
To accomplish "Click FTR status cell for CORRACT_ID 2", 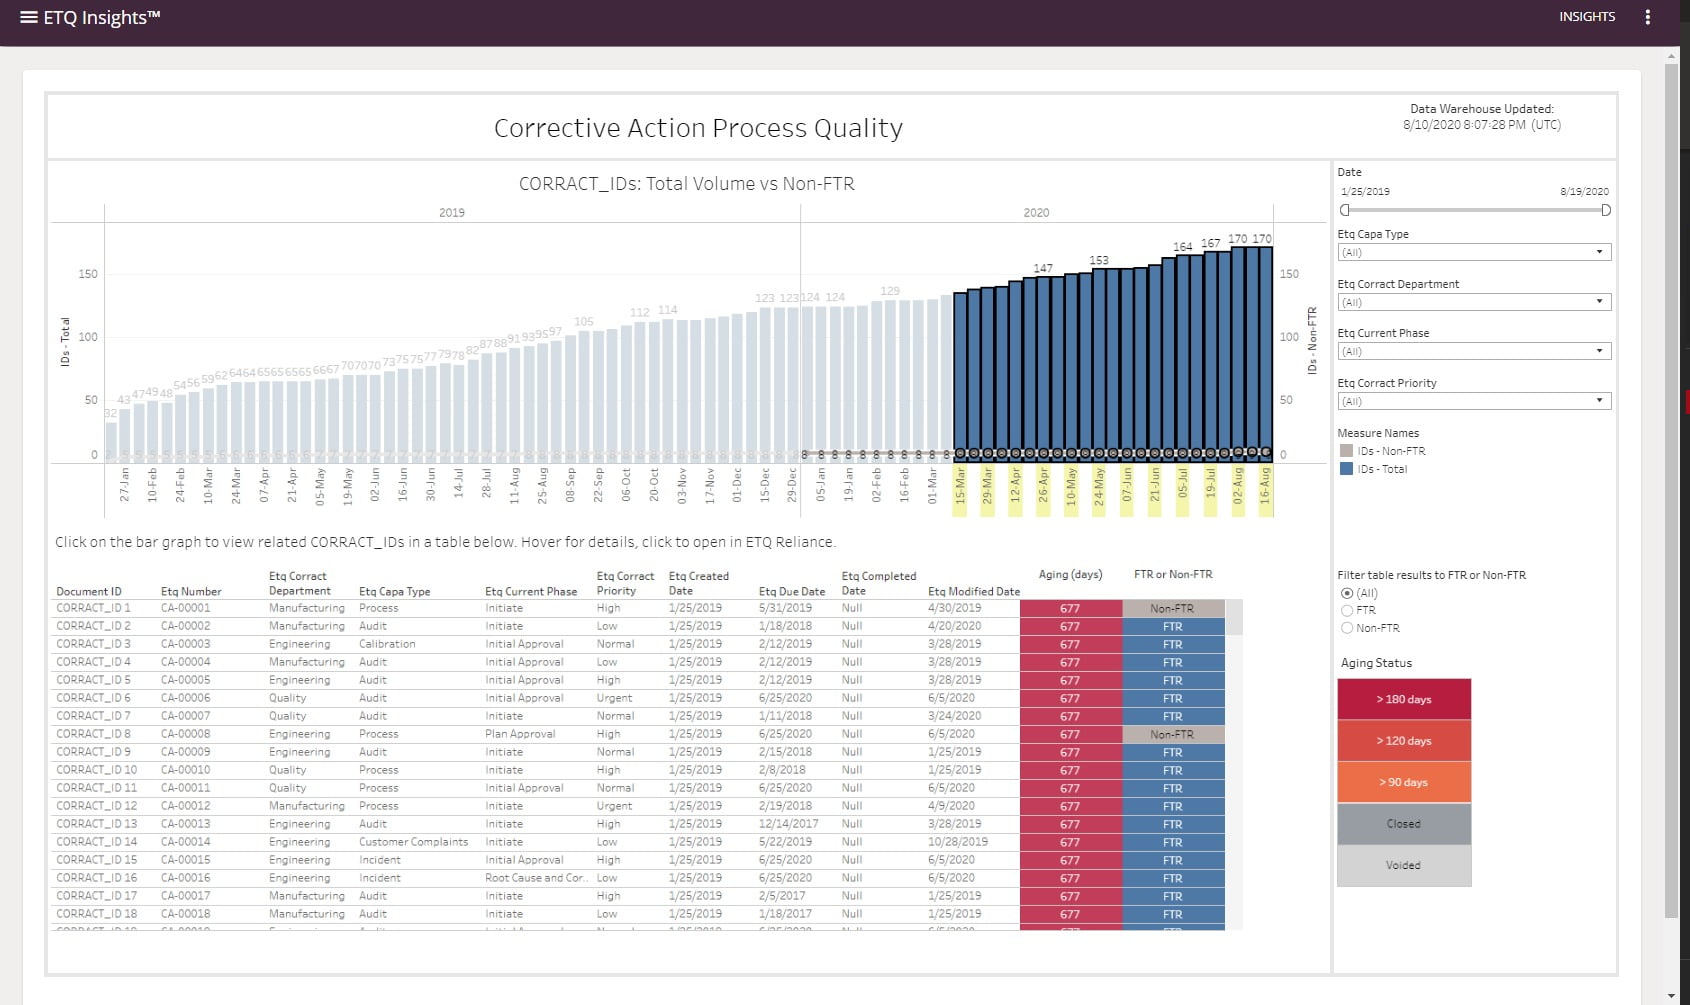I will point(1173,626).
